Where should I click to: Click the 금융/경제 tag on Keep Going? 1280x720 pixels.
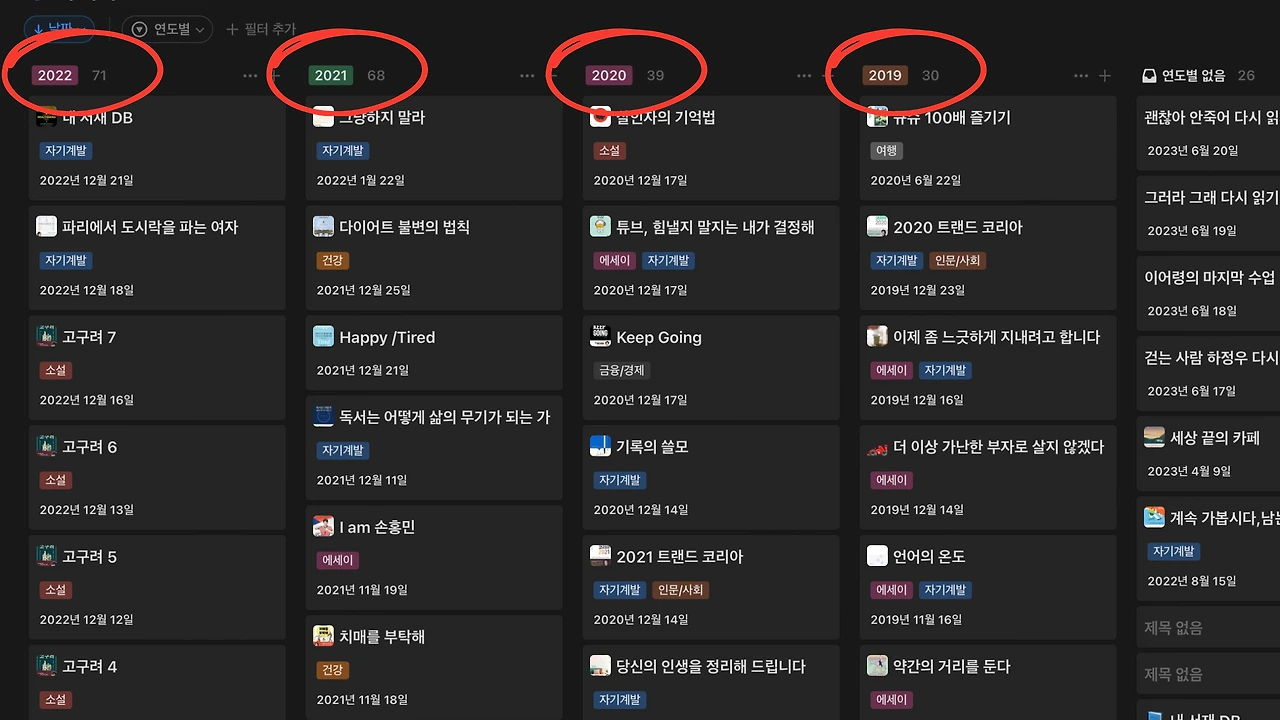[621, 370]
